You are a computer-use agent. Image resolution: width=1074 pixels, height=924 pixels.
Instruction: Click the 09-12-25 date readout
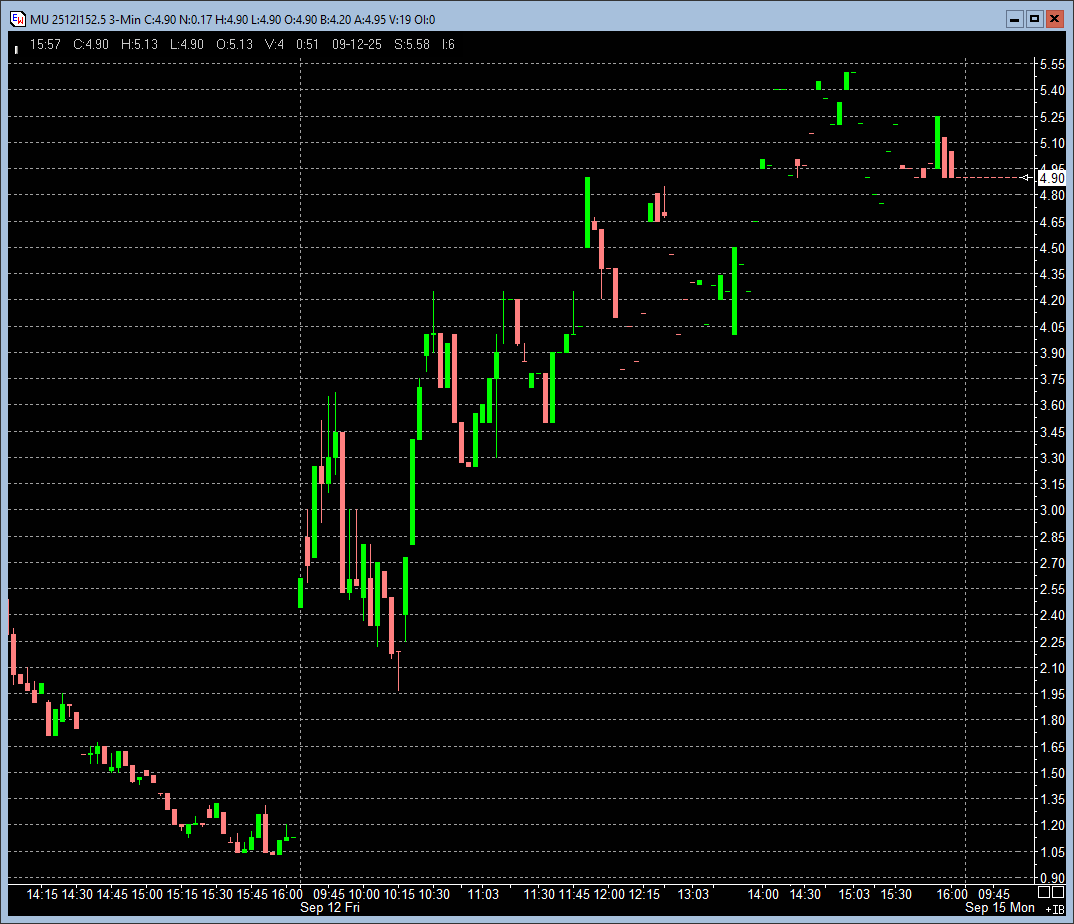coord(357,45)
